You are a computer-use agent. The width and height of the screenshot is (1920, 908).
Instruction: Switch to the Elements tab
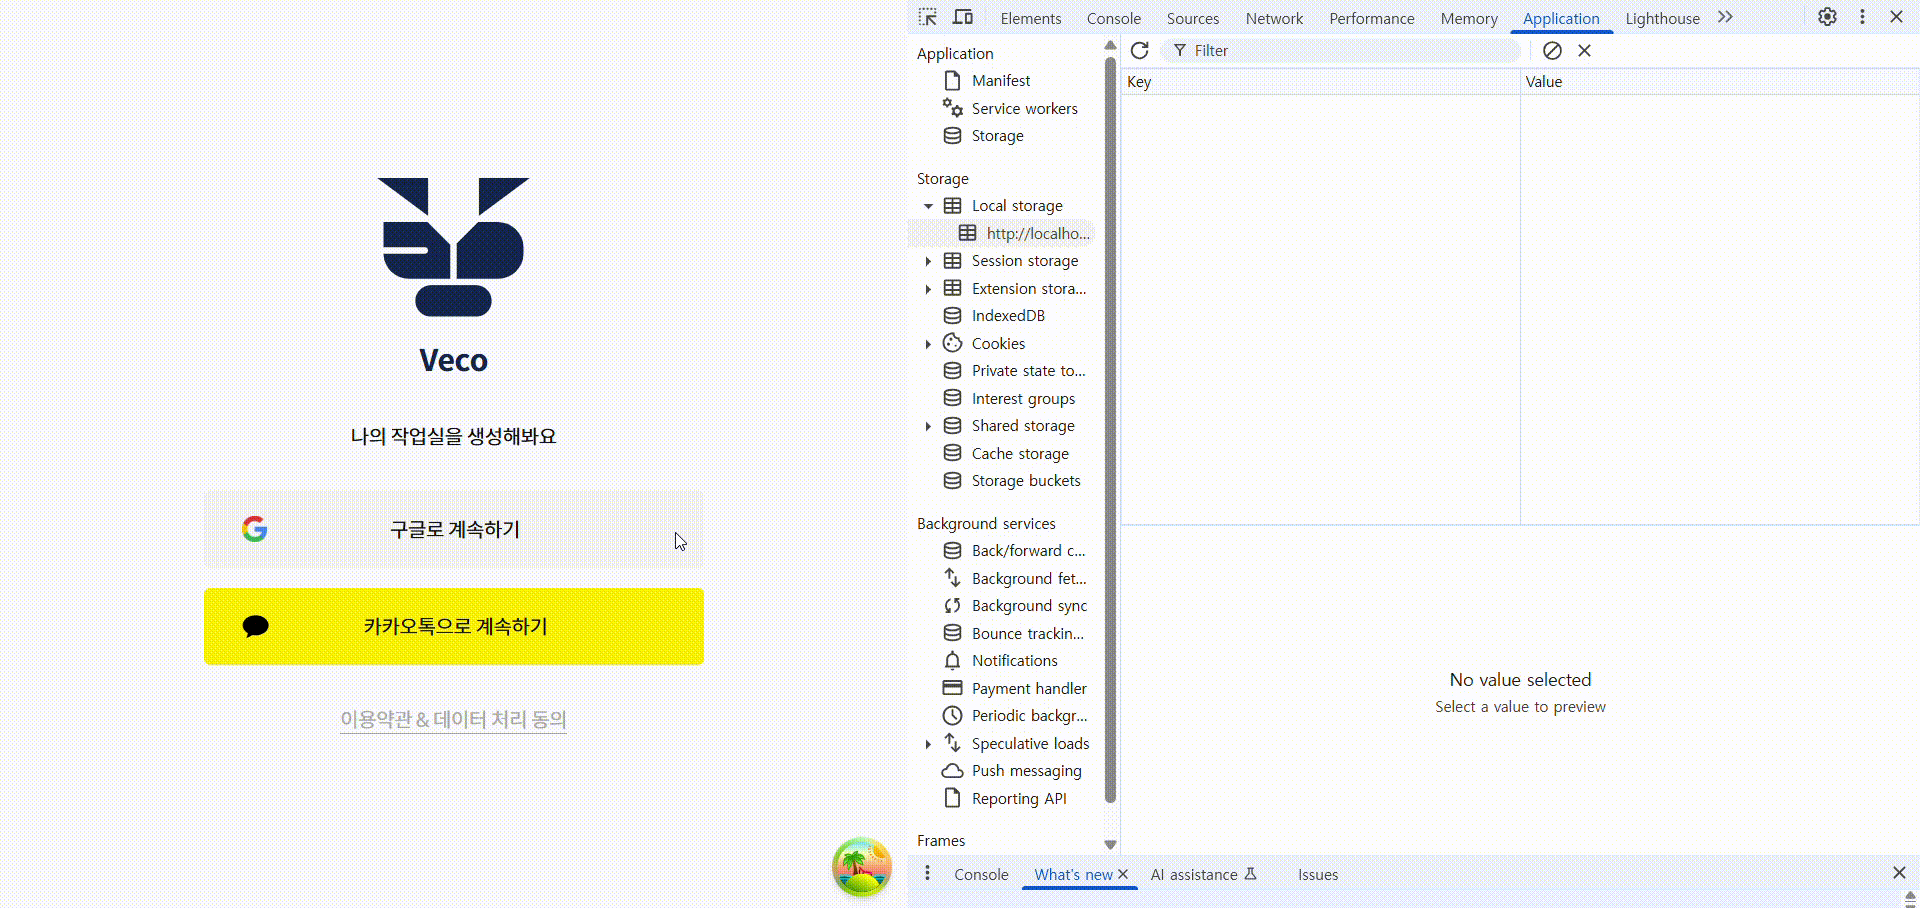coord(1030,18)
